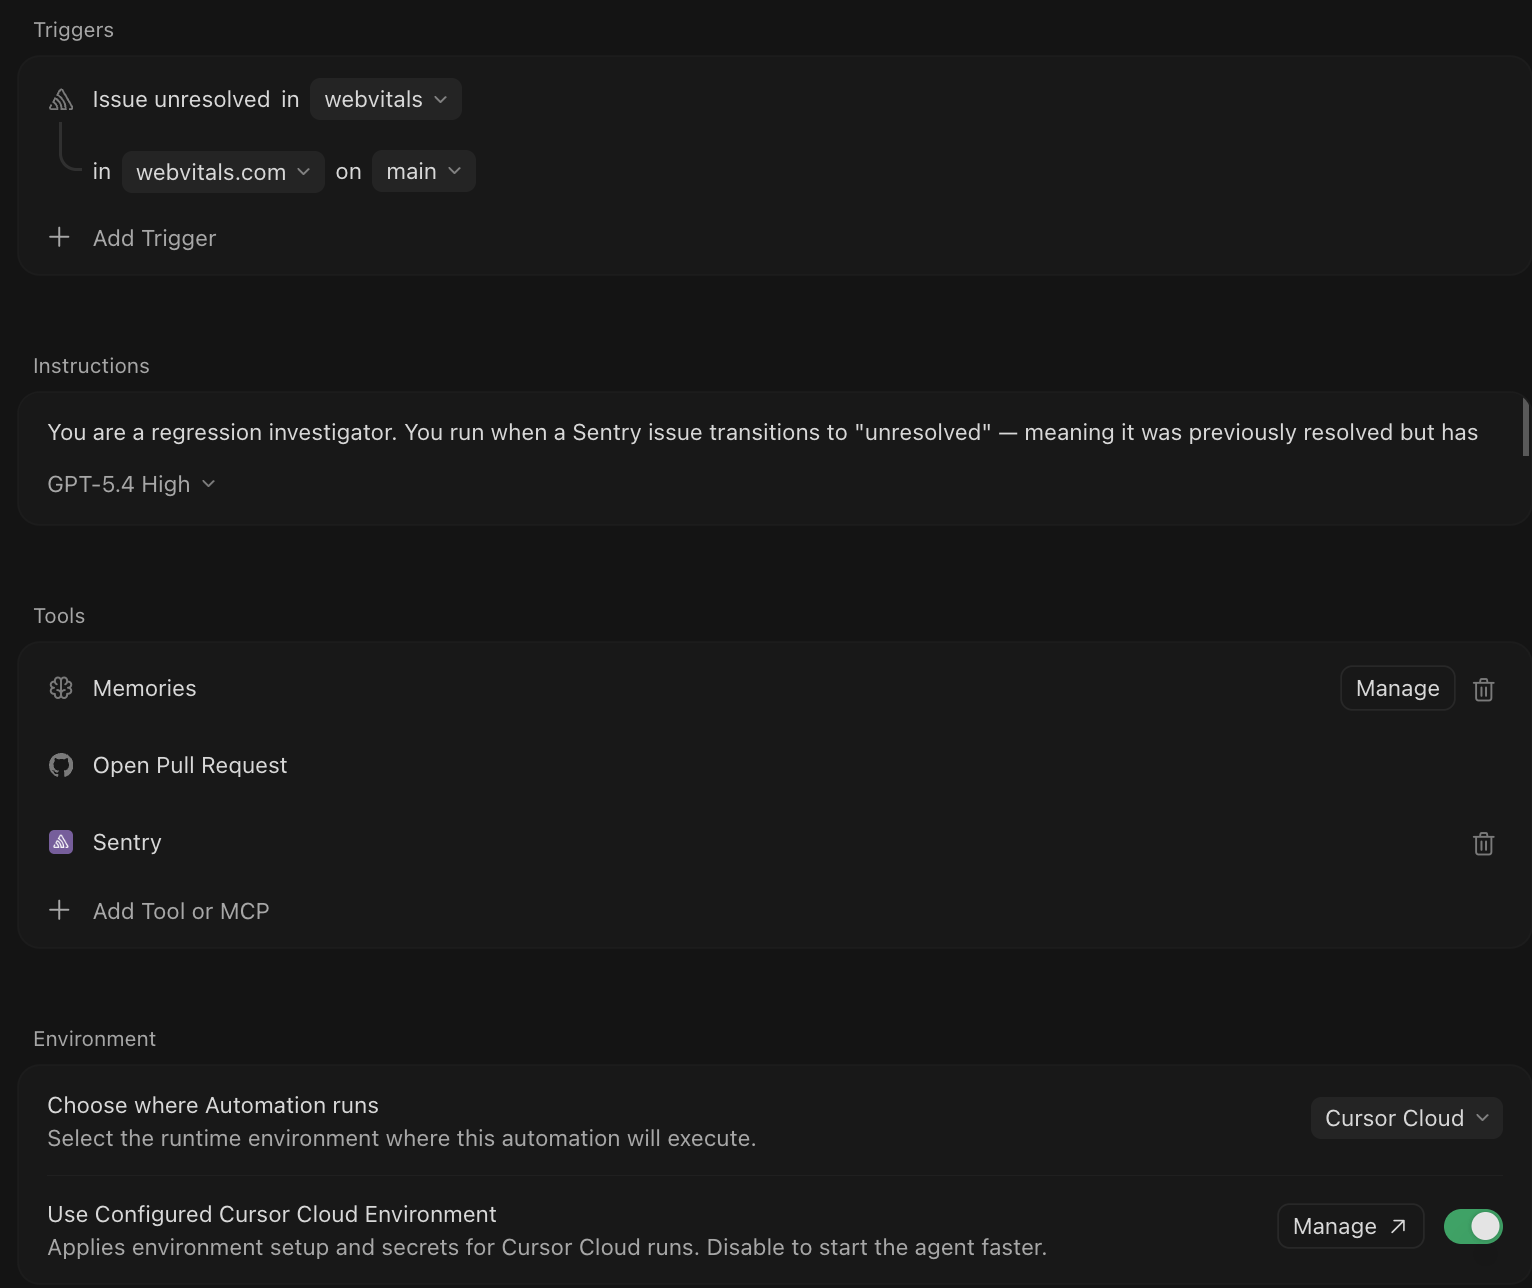Click the external link arrow in environment Manage
Viewport: 1532px width, 1288px height.
click(1397, 1226)
